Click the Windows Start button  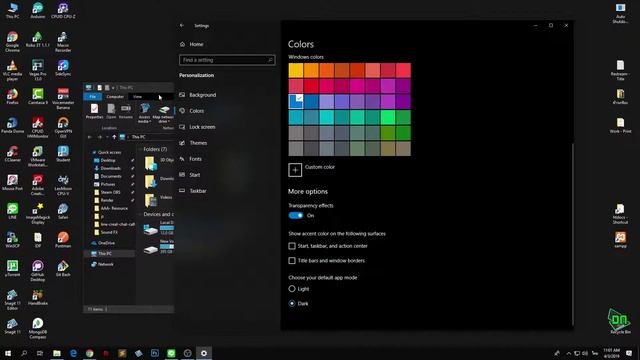(8, 353)
